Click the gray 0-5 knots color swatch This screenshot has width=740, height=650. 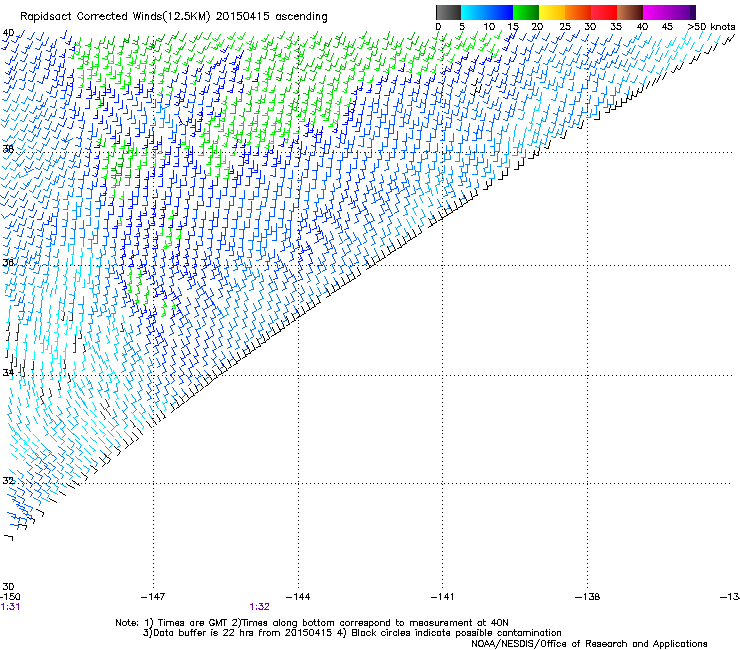tap(449, 12)
